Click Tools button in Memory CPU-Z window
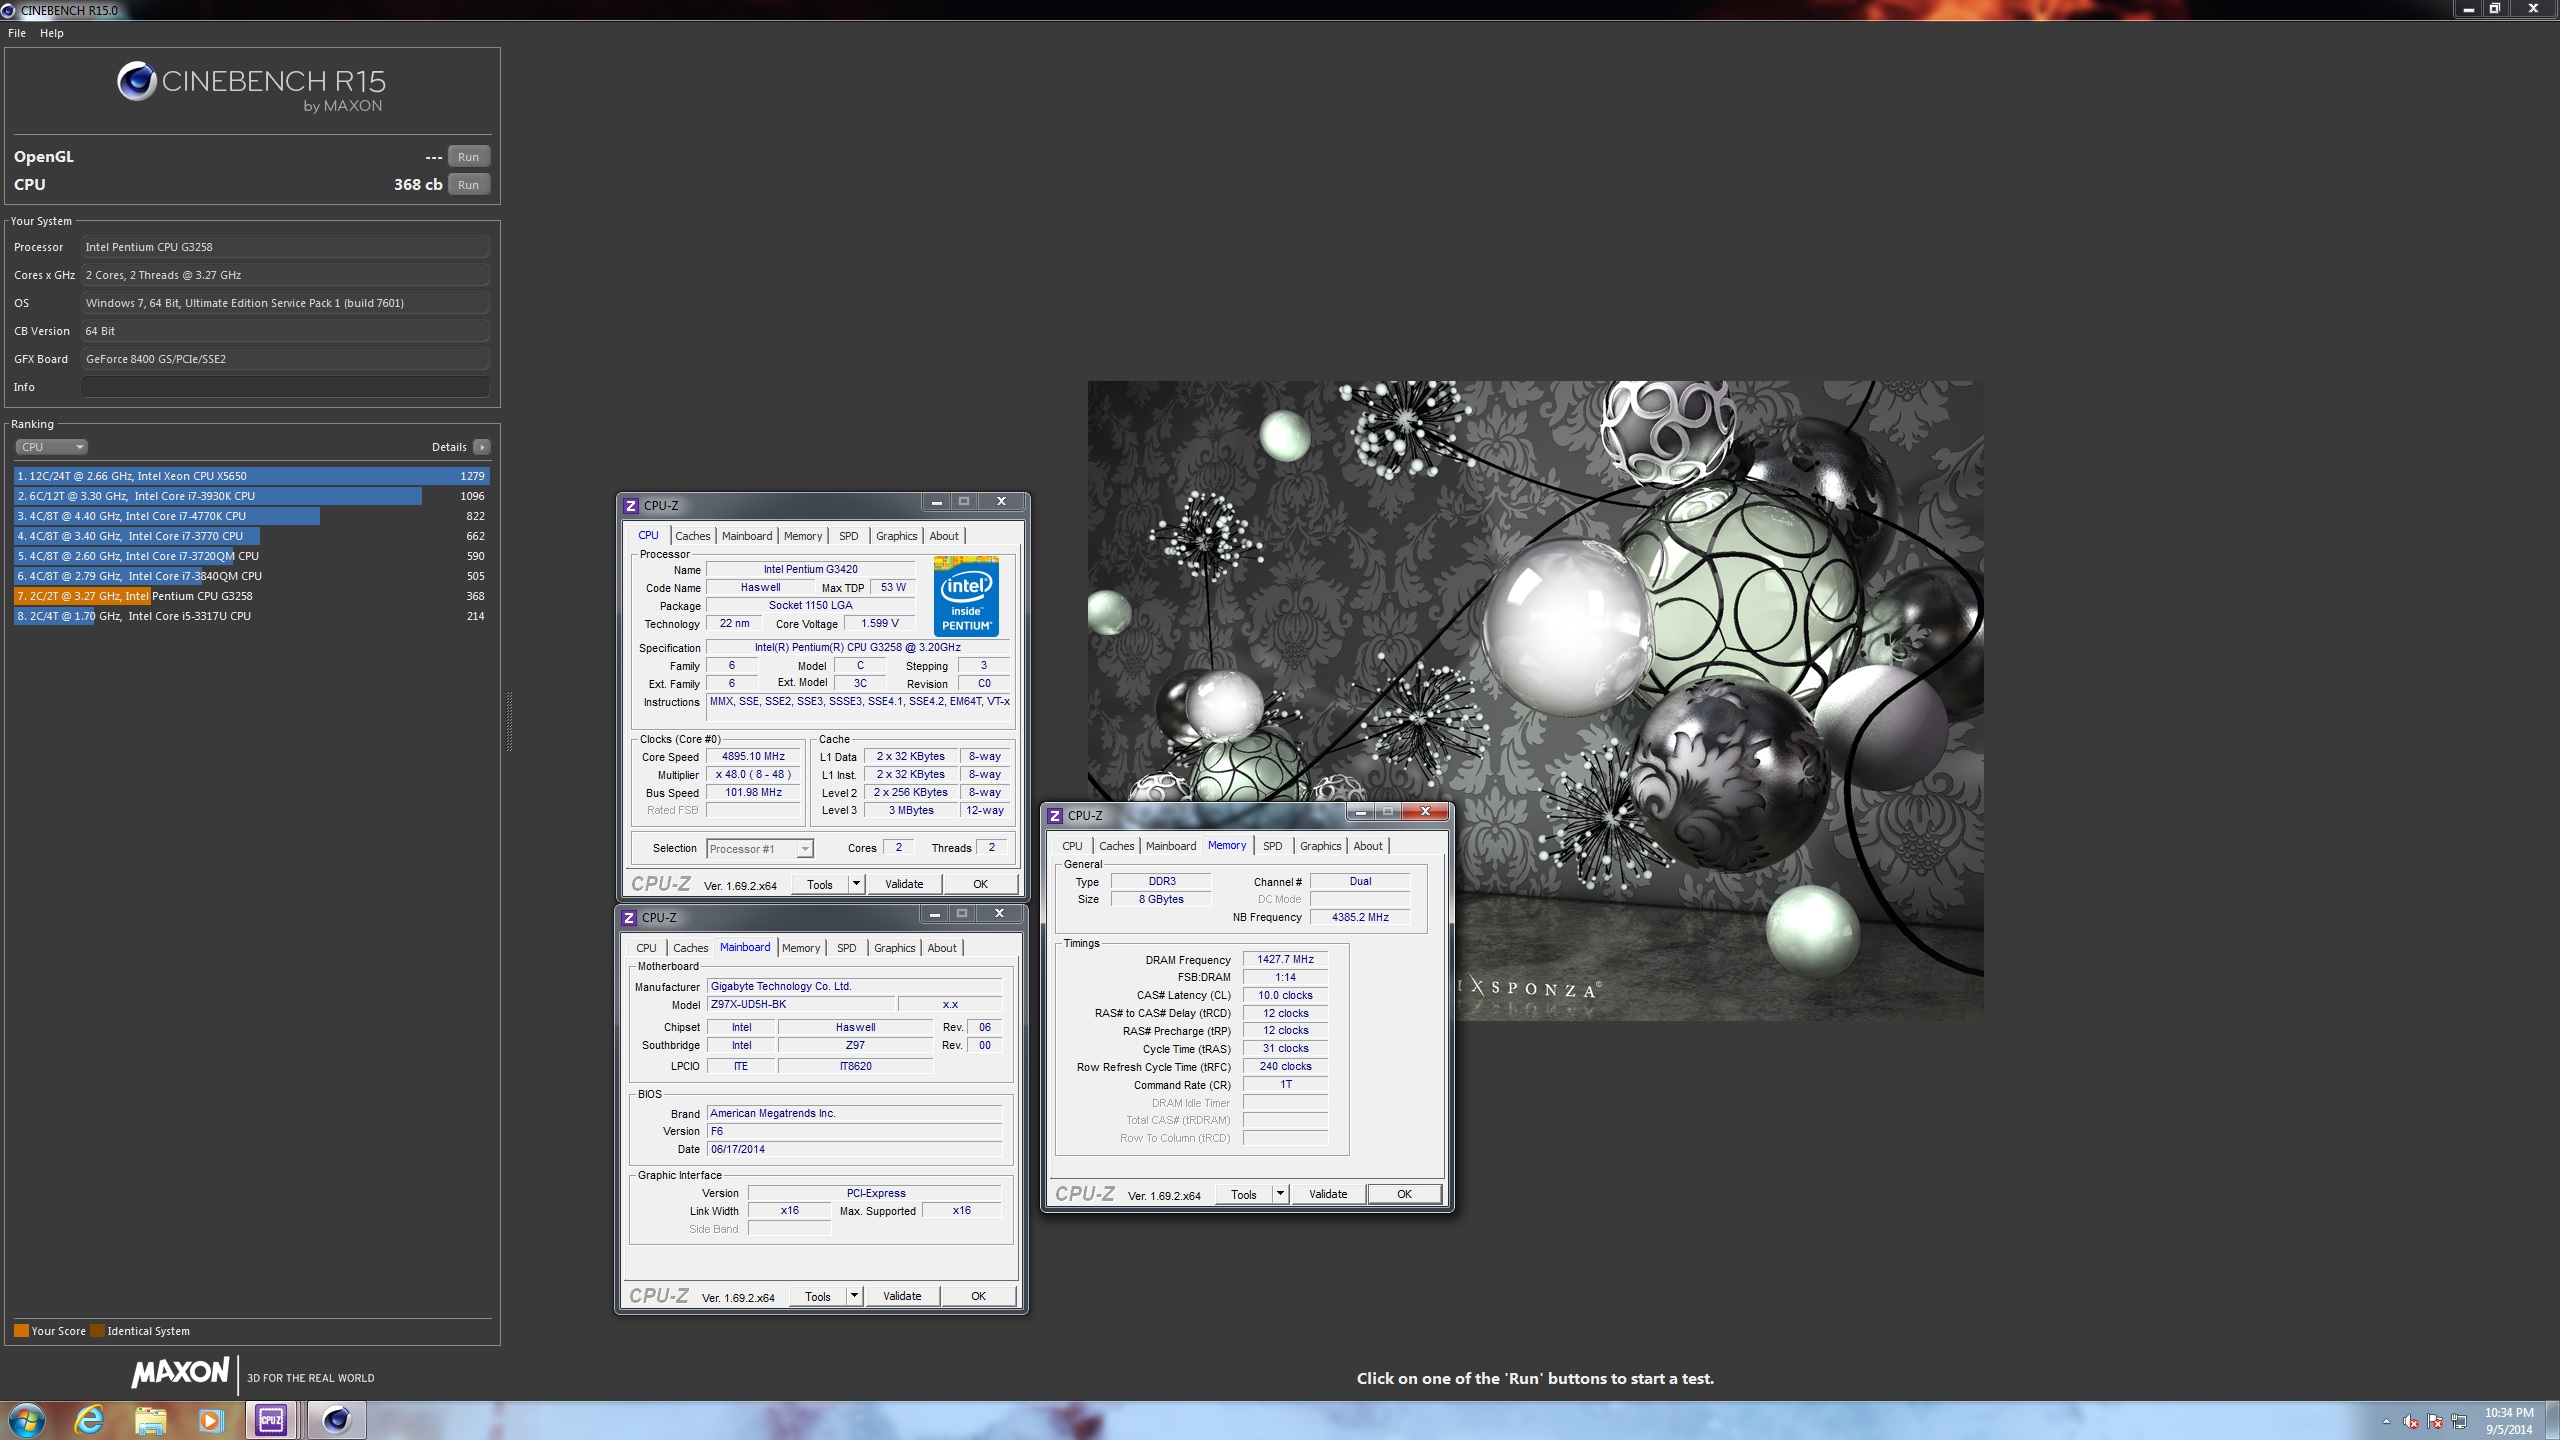Viewport: 2560px width, 1440px height. (1244, 1194)
